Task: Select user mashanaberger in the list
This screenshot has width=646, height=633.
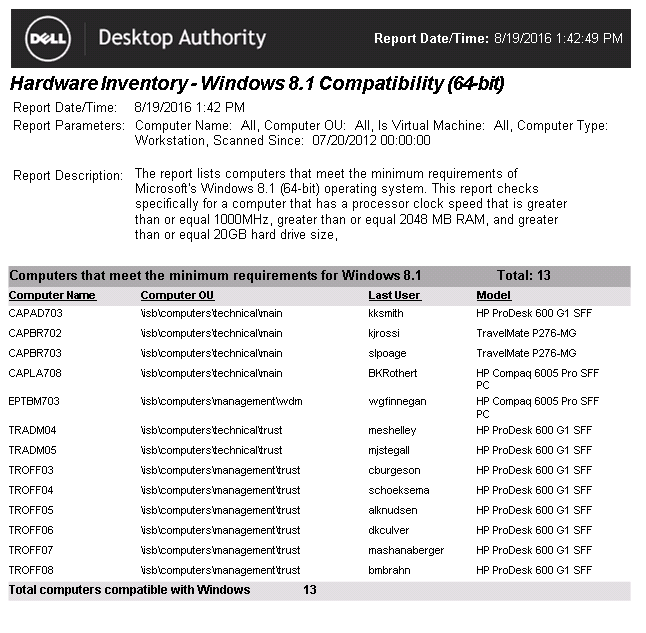Action: 404,551
